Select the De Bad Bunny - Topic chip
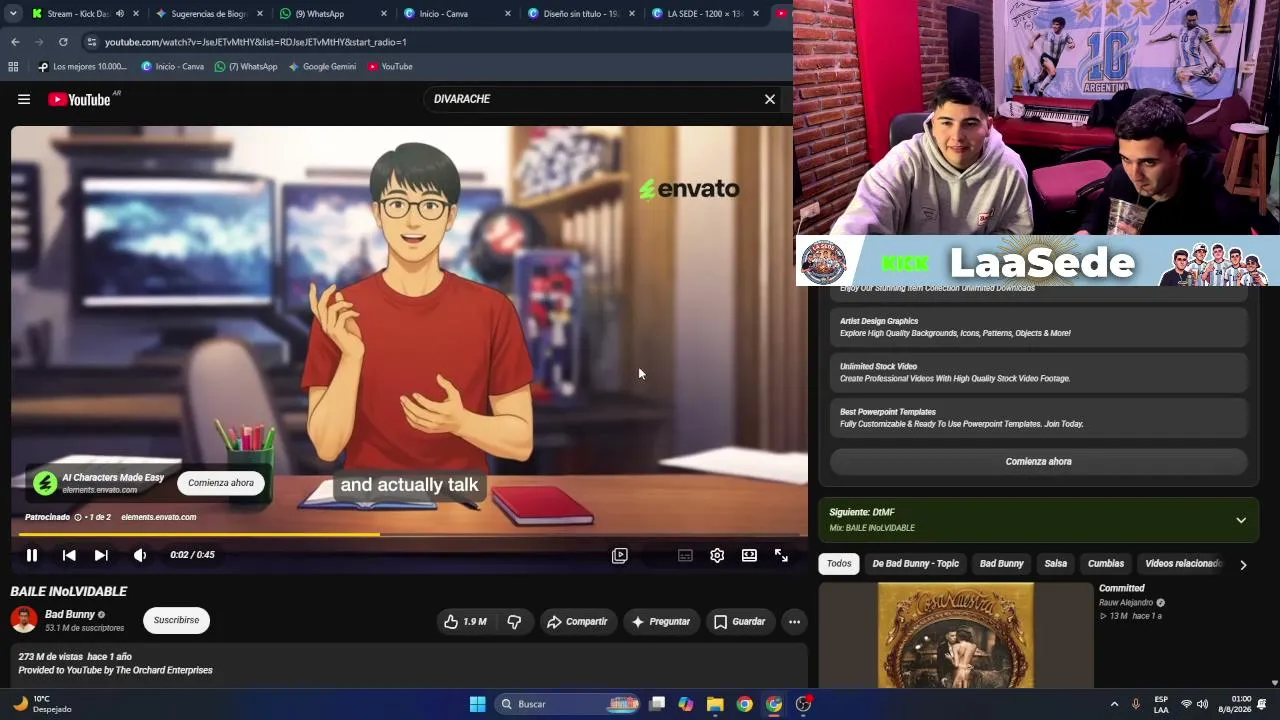 915,564
